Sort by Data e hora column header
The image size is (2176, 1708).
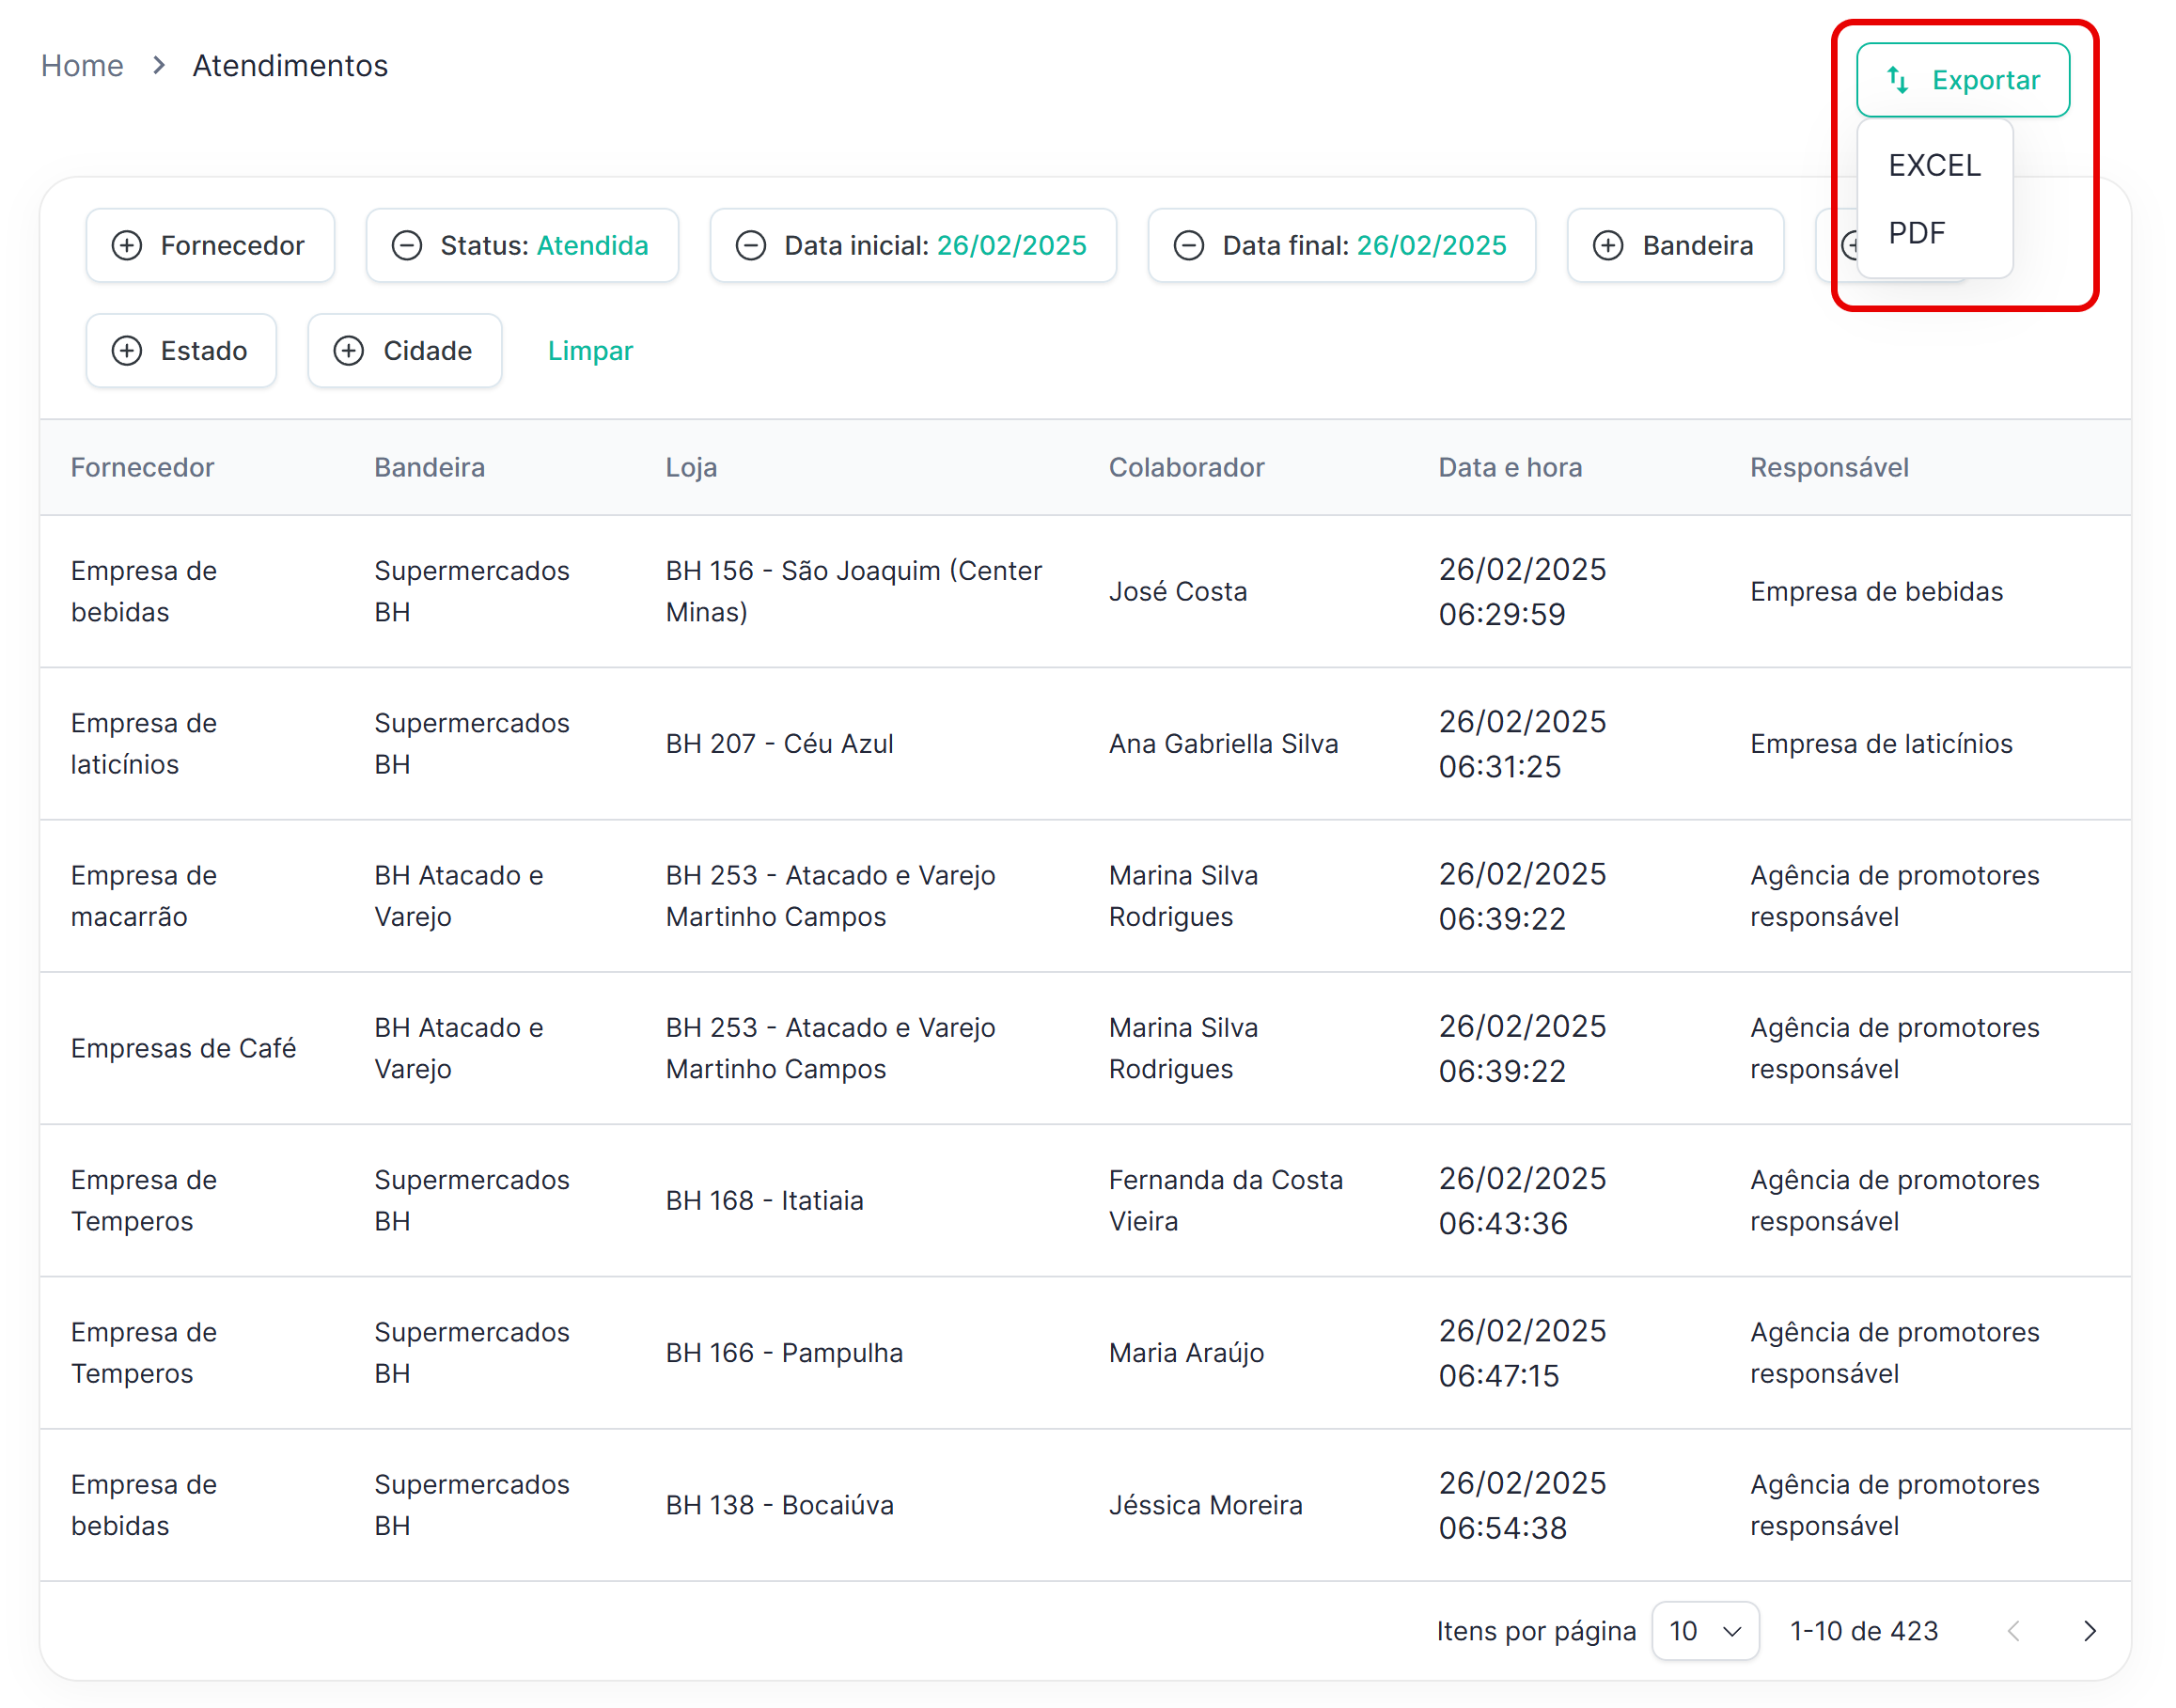click(x=1509, y=467)
